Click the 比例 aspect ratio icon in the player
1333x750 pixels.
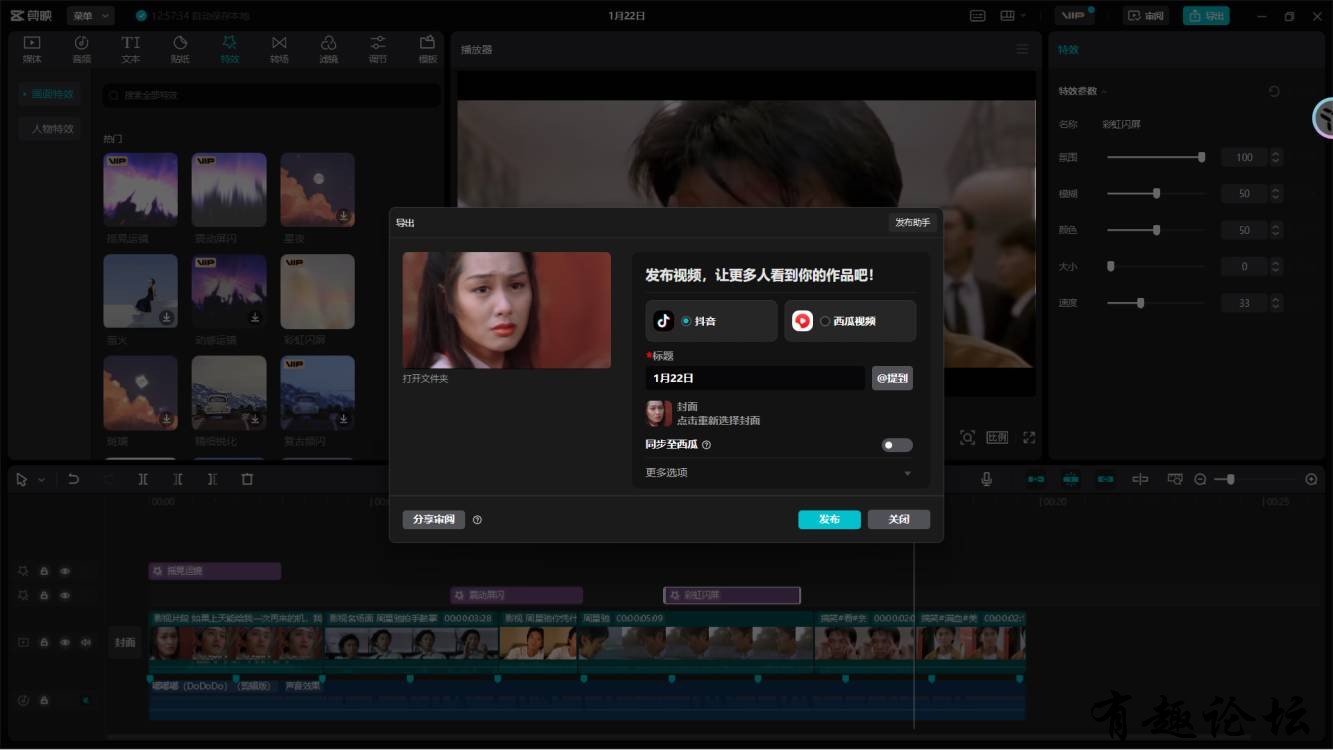(997, 437)
